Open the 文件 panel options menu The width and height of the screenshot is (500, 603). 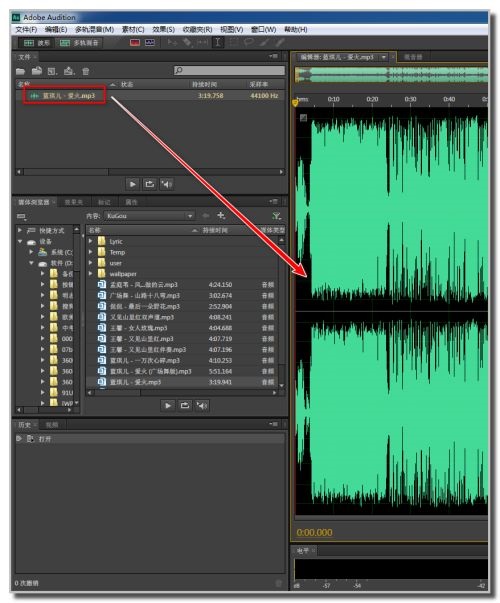point(273,57)
